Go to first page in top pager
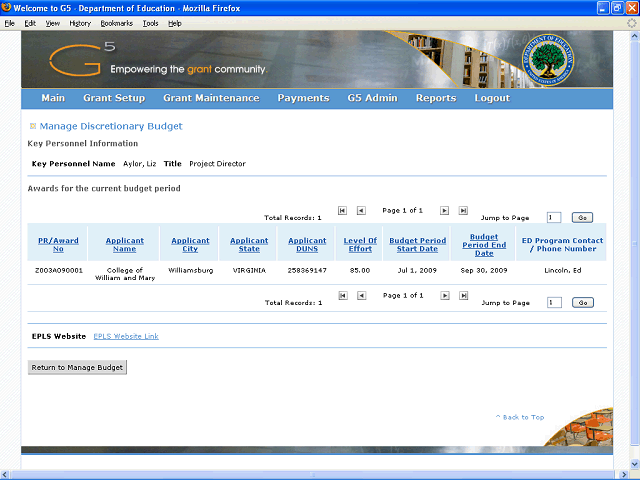This screenshot has width=640, height=480. tap(342, 211)
